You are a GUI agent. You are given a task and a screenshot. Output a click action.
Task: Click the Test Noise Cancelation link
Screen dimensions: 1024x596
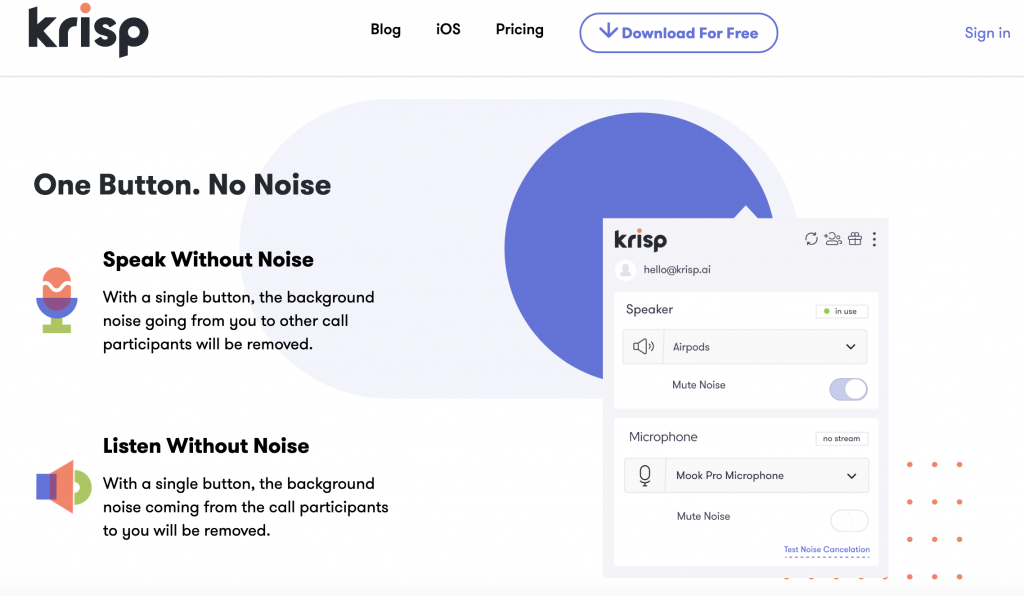tap(827, 550)
